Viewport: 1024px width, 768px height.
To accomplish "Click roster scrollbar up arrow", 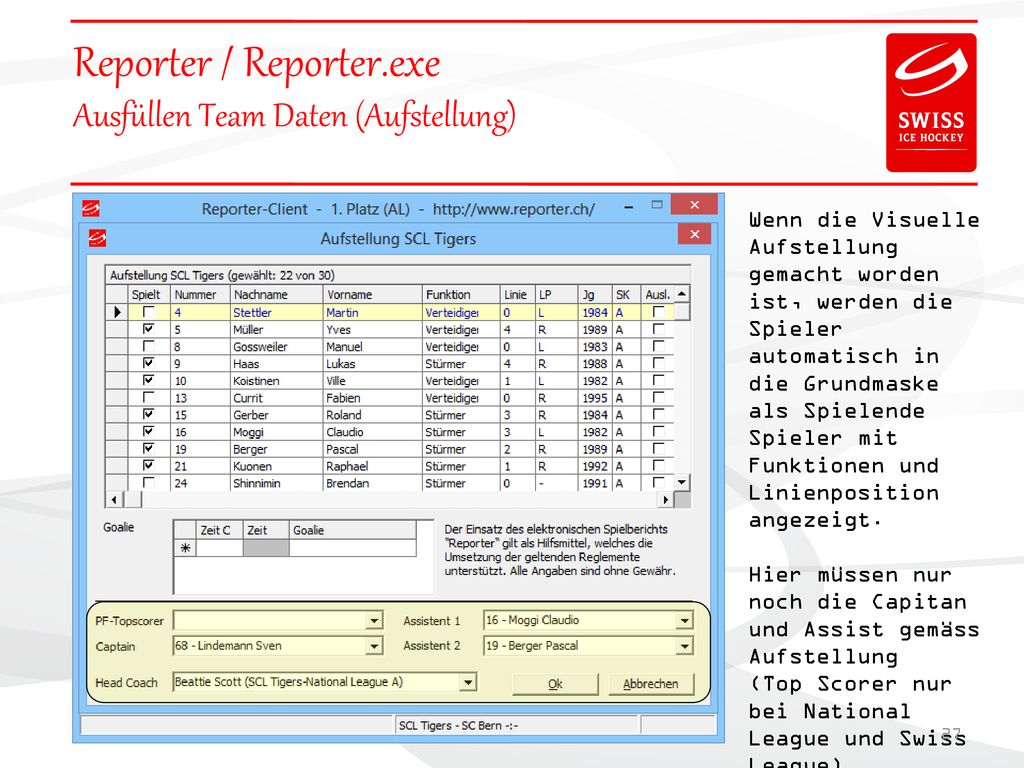I will point(682,294).
